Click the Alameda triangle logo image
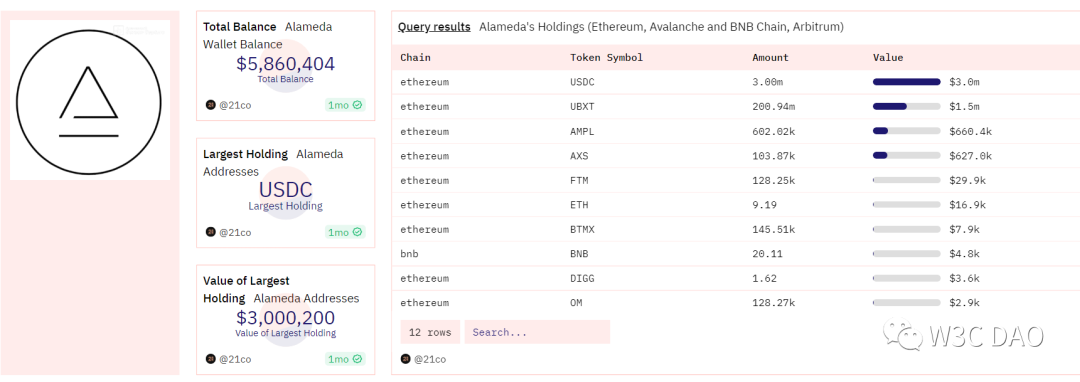The image size is (1080, 382). [90, 100]
